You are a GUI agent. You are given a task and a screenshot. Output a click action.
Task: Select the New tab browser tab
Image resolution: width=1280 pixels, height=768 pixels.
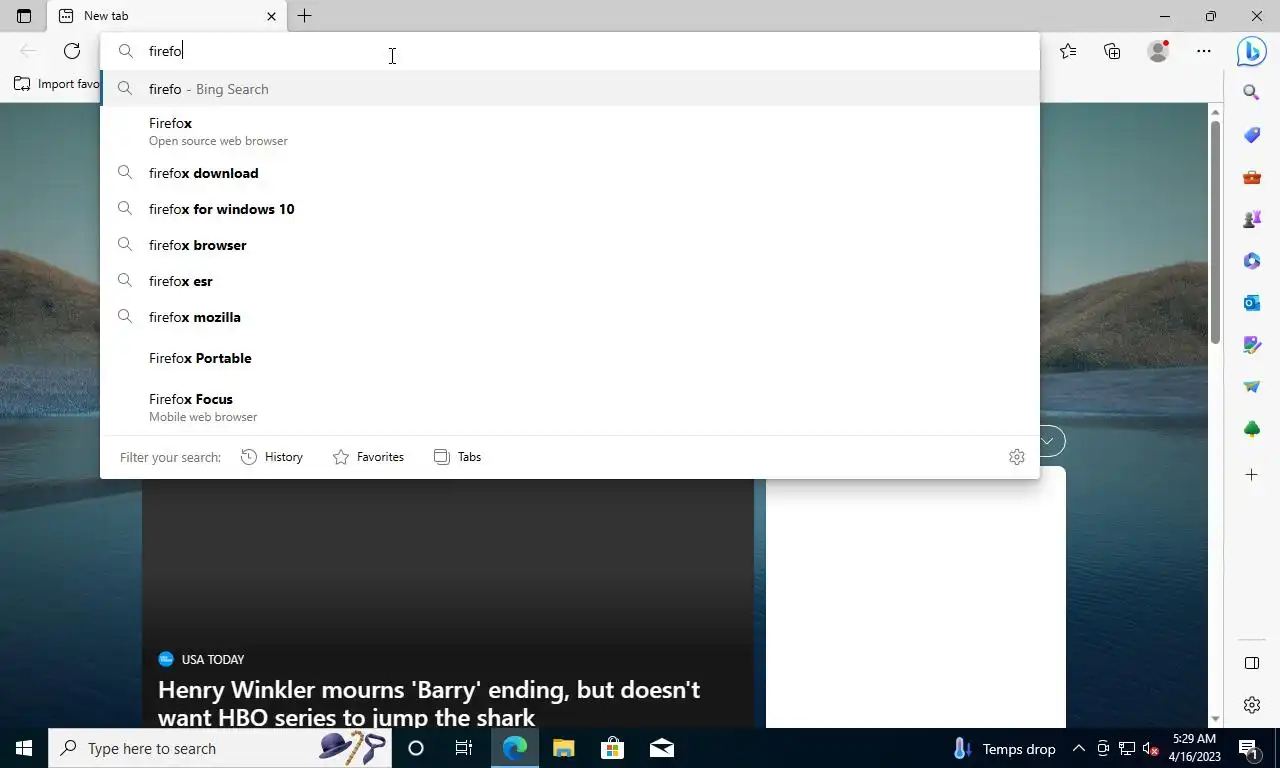[x=167, y=16]
